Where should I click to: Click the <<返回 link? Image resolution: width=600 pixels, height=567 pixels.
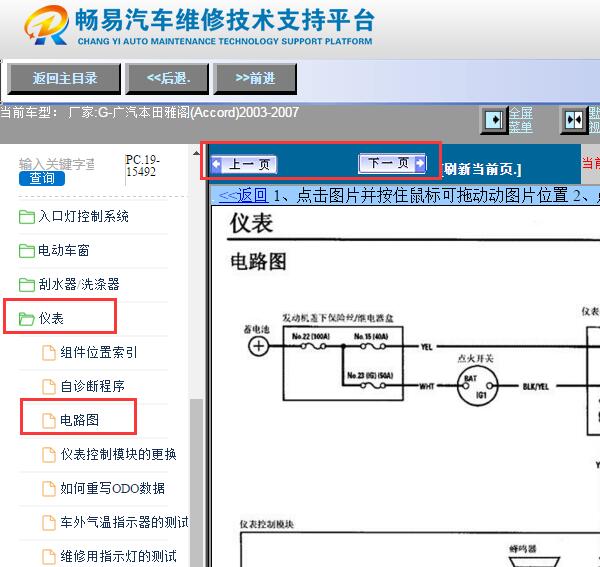pyautogui.click(x=243, y=196)
